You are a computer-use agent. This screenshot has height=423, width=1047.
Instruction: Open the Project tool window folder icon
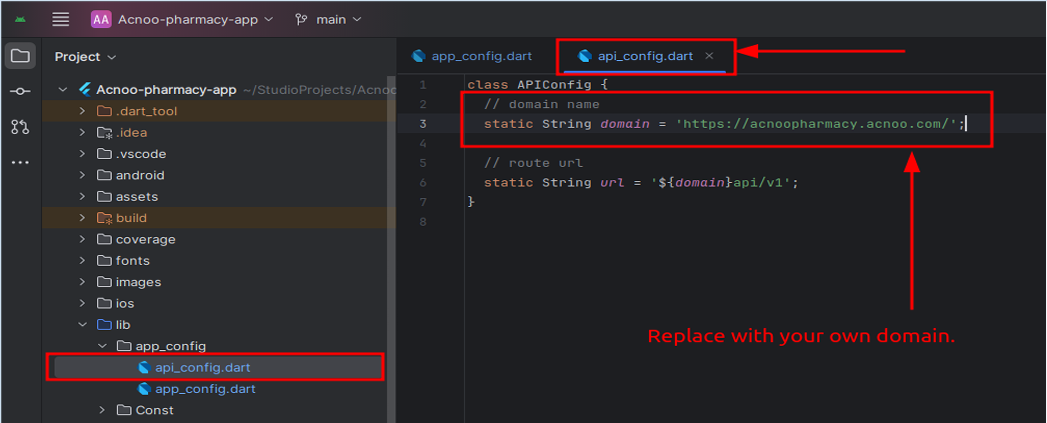pos(20,56)
